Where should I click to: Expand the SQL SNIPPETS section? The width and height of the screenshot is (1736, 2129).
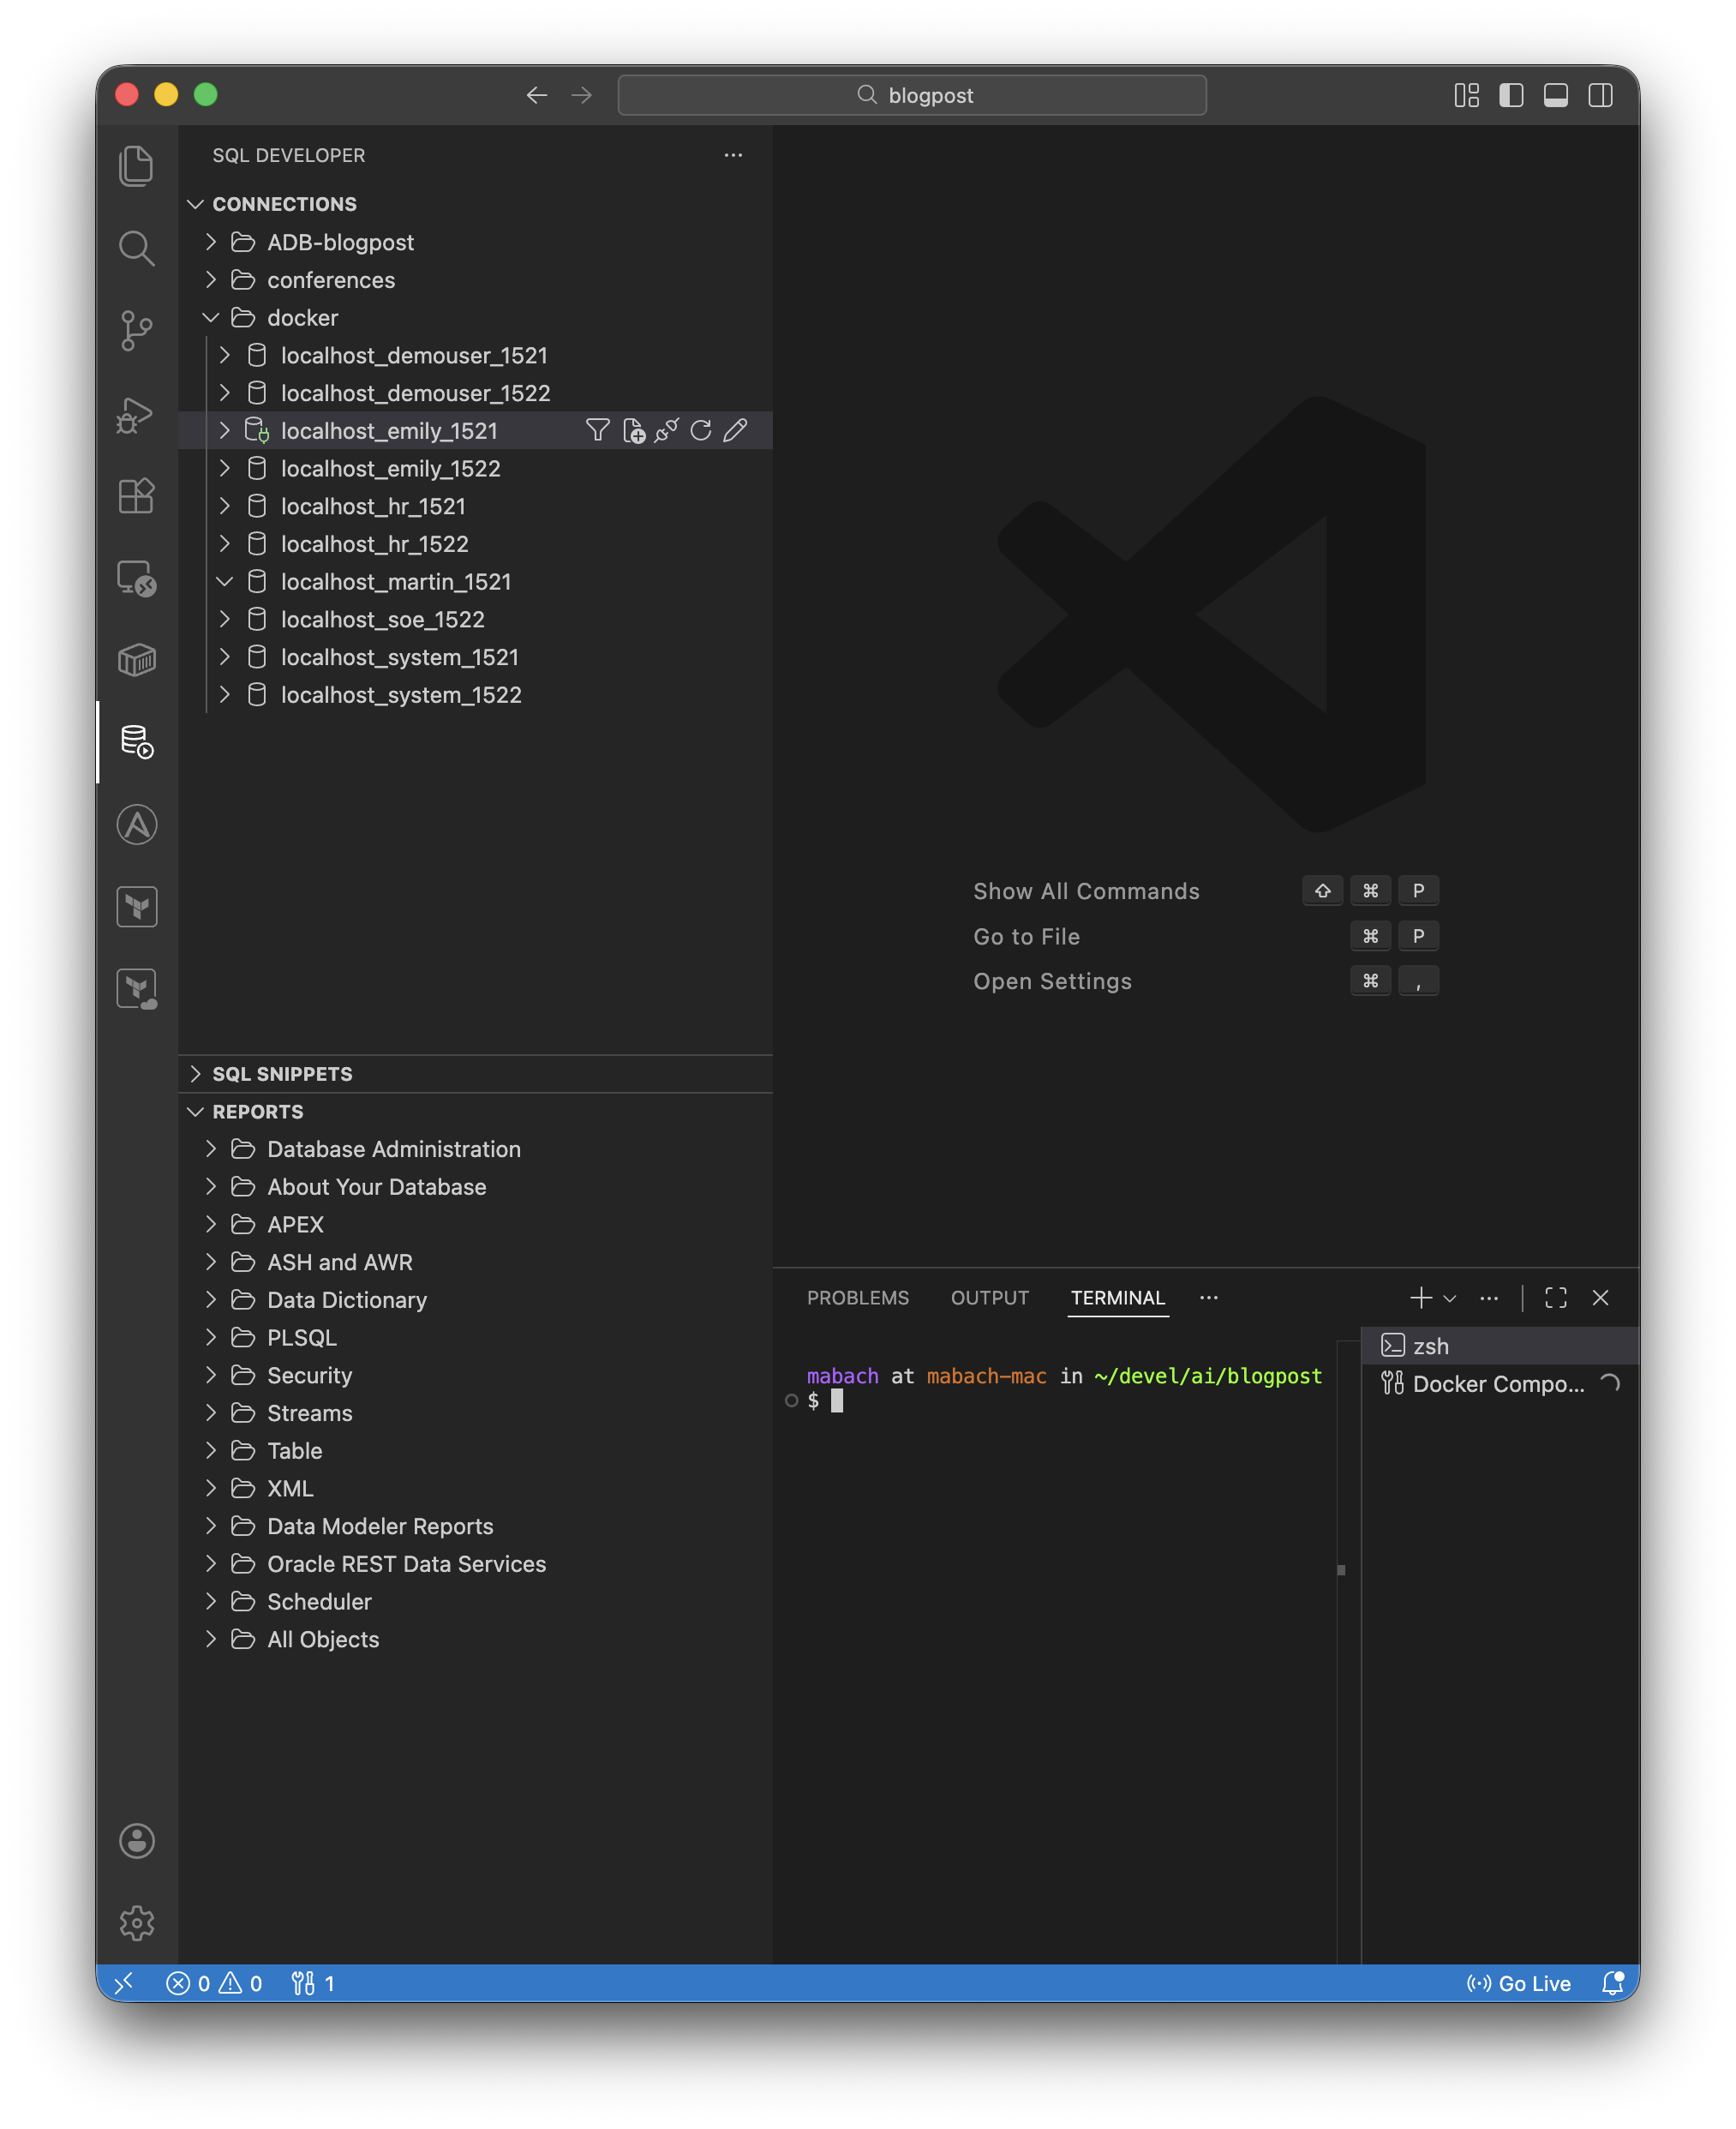282,1073
